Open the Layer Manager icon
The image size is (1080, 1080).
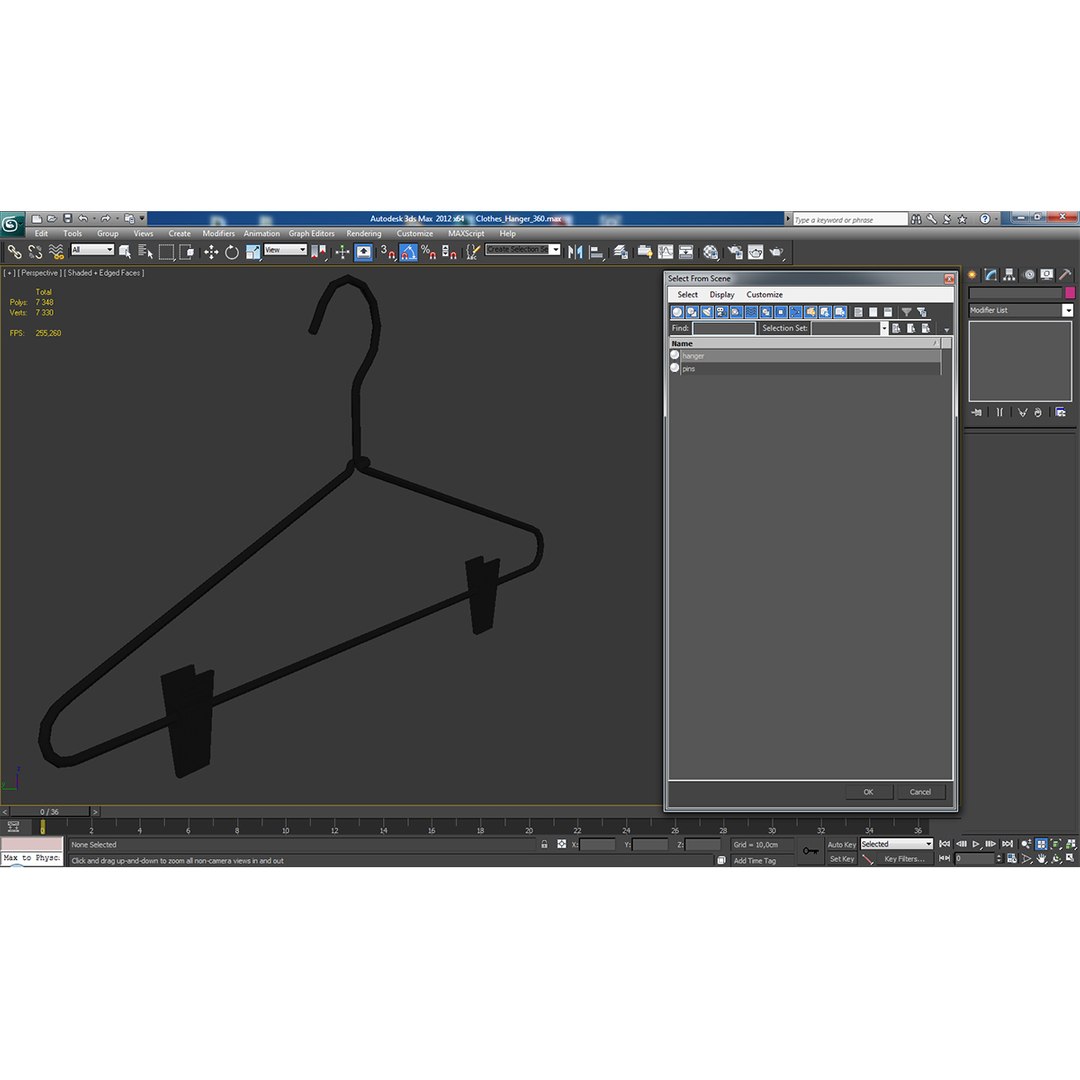point(621,253)
